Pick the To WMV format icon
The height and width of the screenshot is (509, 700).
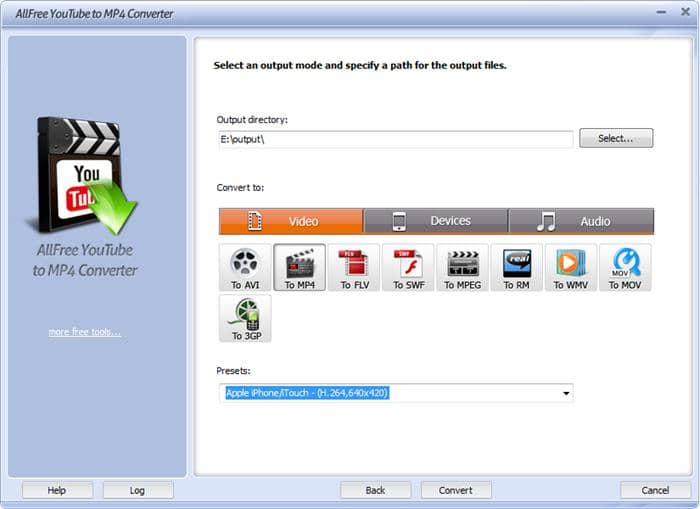(x=571, y=267)
